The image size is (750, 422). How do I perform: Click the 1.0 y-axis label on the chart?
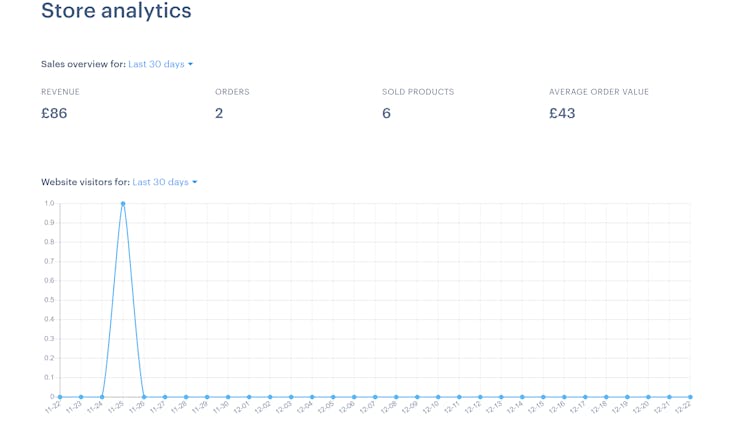pos(49,203)
